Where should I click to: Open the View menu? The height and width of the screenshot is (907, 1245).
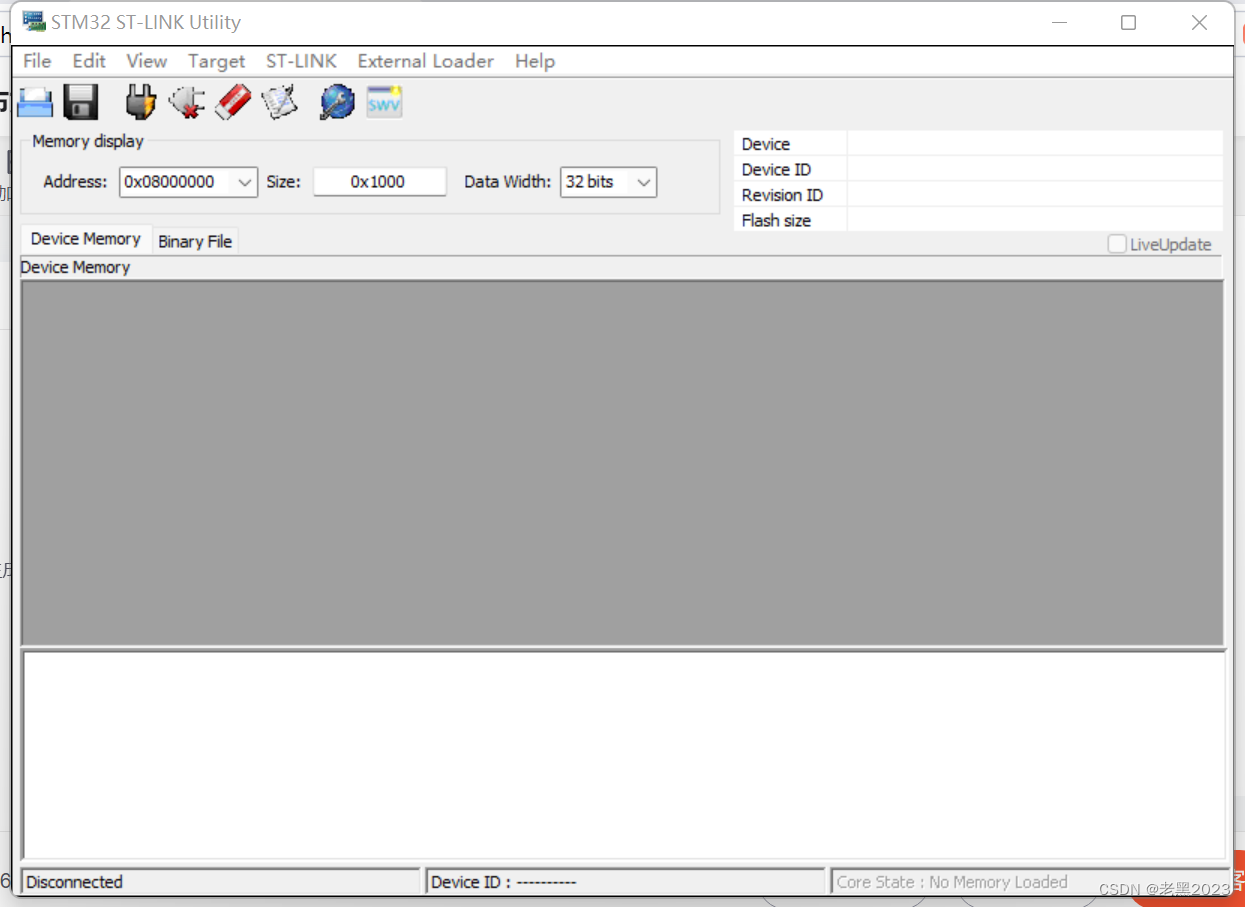click(147, 61)
